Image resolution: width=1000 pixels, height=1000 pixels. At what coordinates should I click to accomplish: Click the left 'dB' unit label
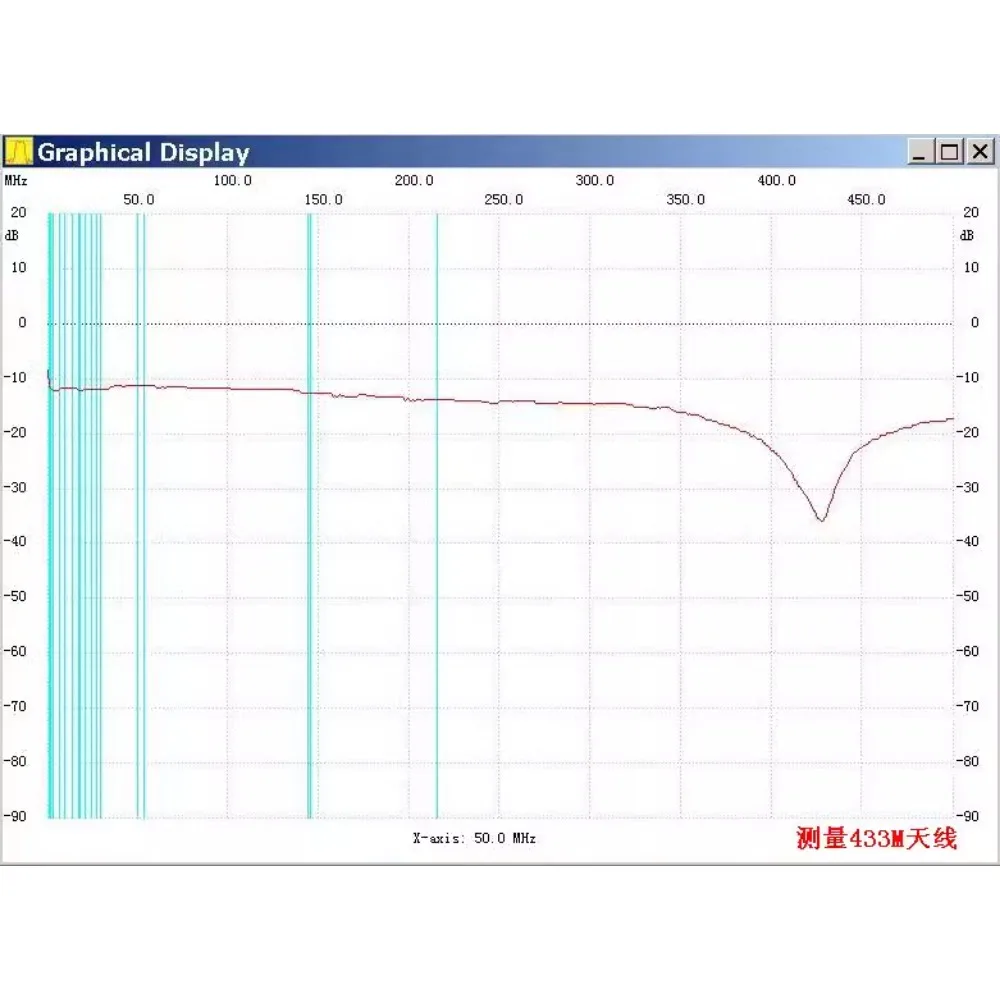click(x=11, y=235)
